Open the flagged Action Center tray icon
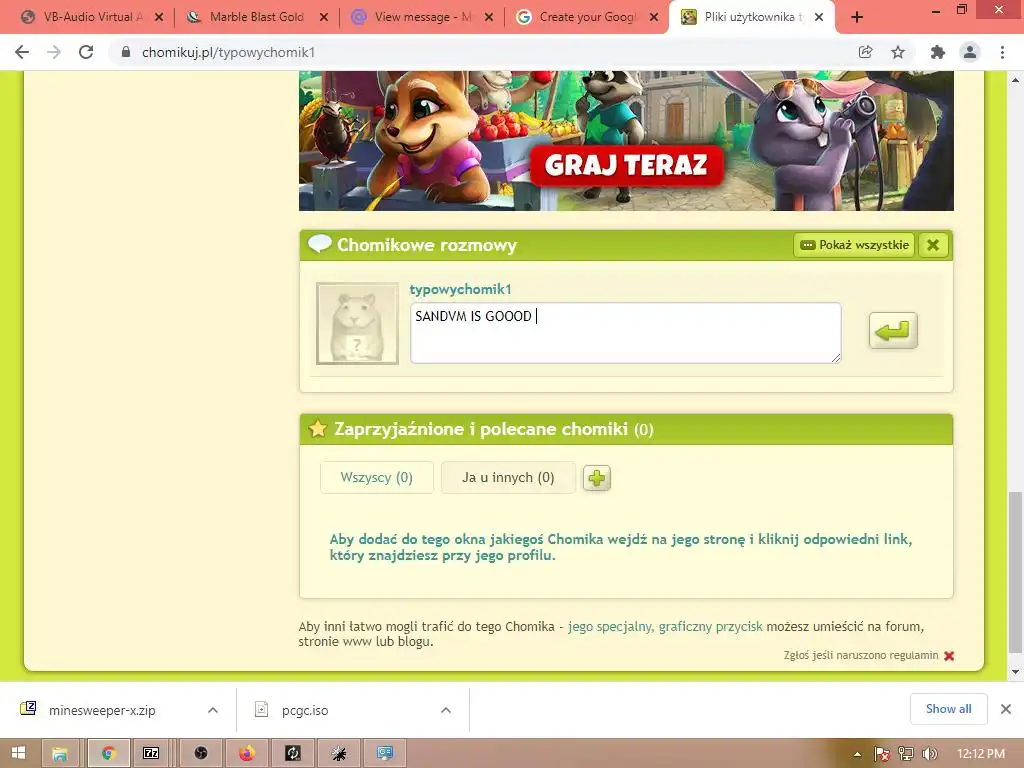 882,754
